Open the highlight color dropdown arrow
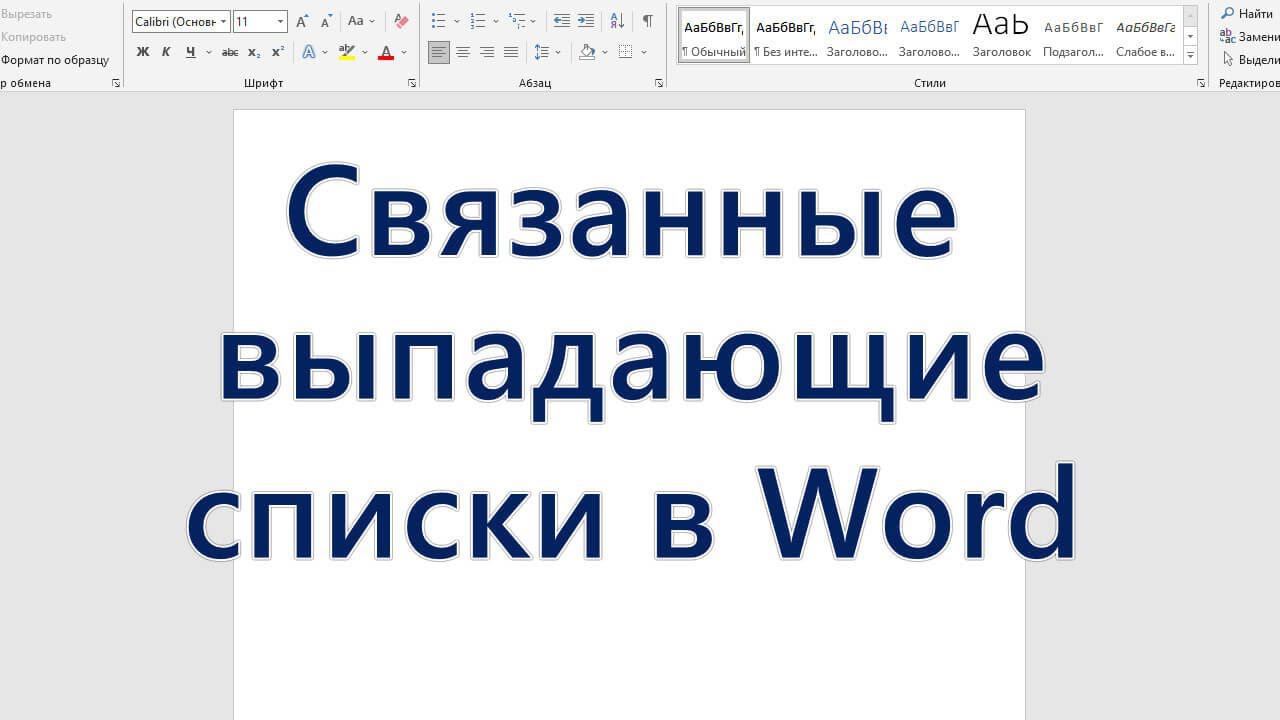This screenshot has width=1280, height=720. (x=365, y=52)
